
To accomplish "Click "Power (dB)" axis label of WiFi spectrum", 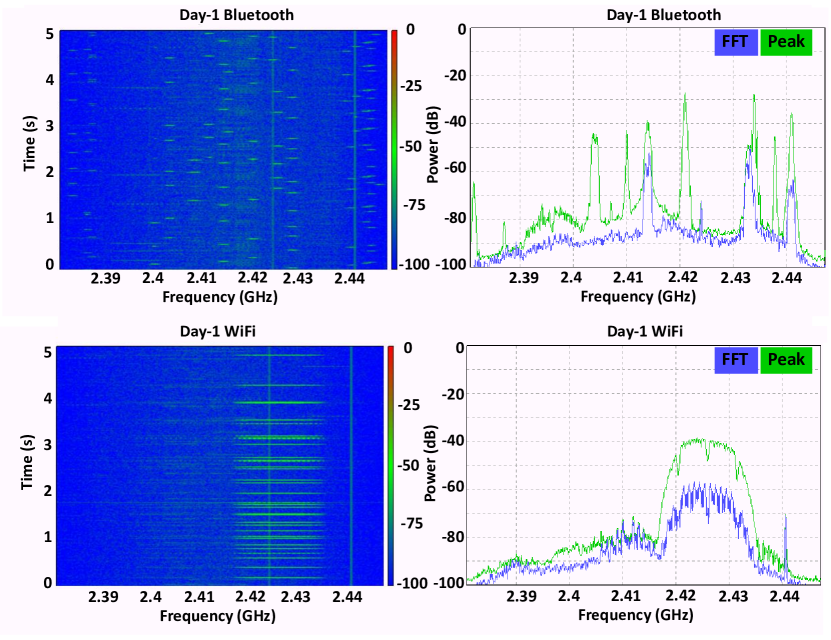I will tap(431, 464).
